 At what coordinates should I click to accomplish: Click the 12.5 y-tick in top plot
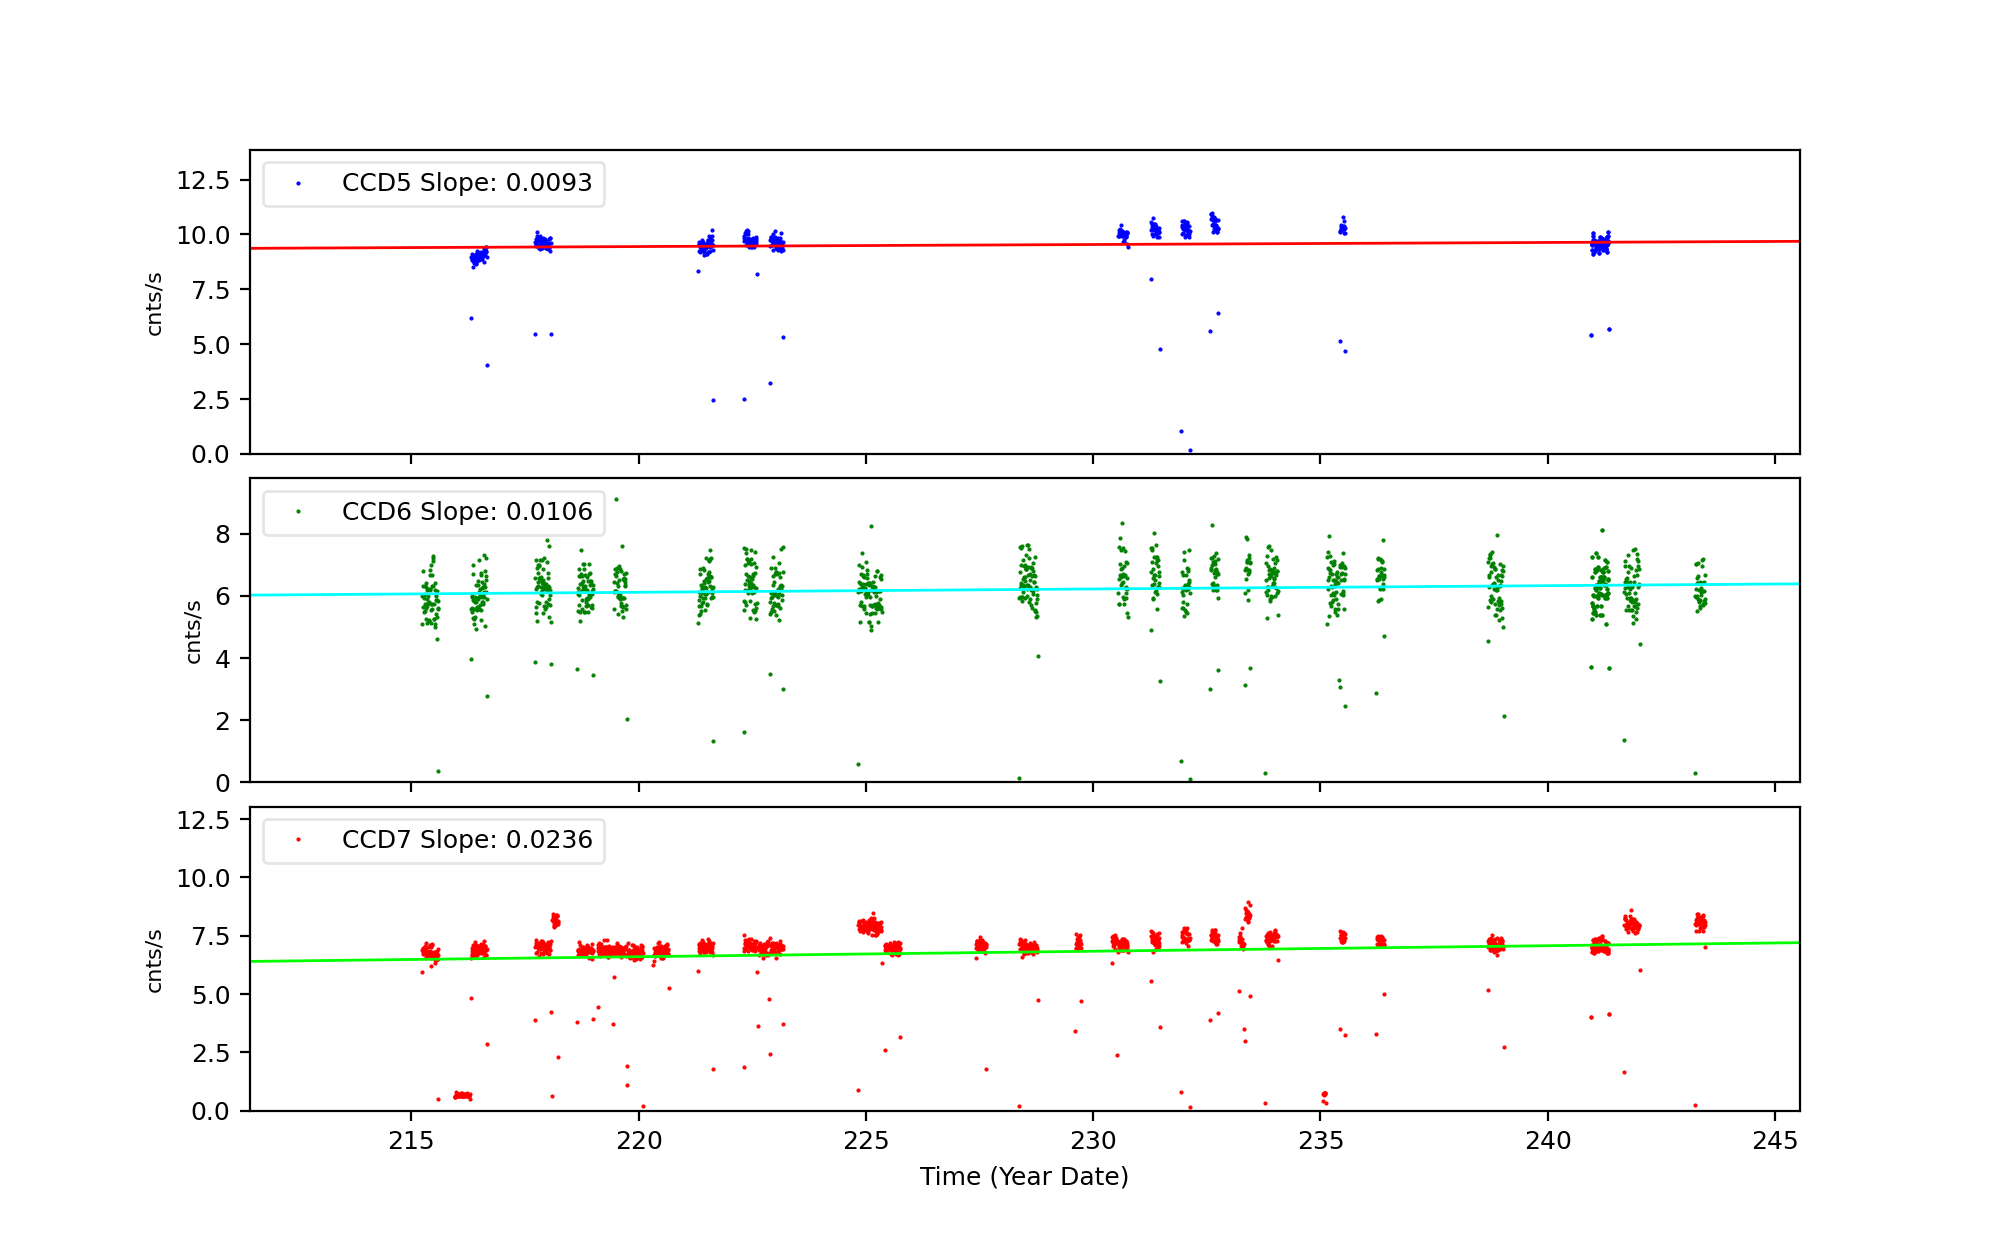[x=203, y=181]
